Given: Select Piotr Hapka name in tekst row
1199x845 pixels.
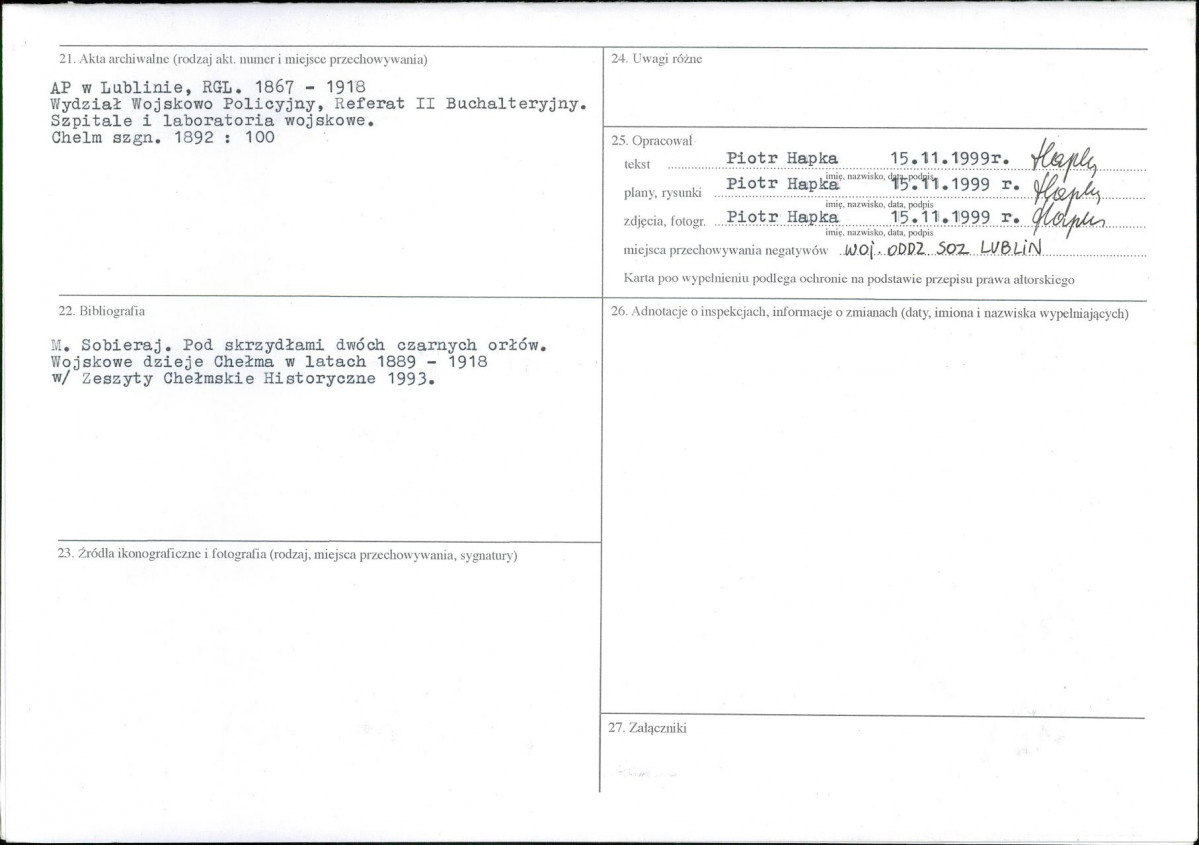Looking at the screenshot, I should 781,158.
